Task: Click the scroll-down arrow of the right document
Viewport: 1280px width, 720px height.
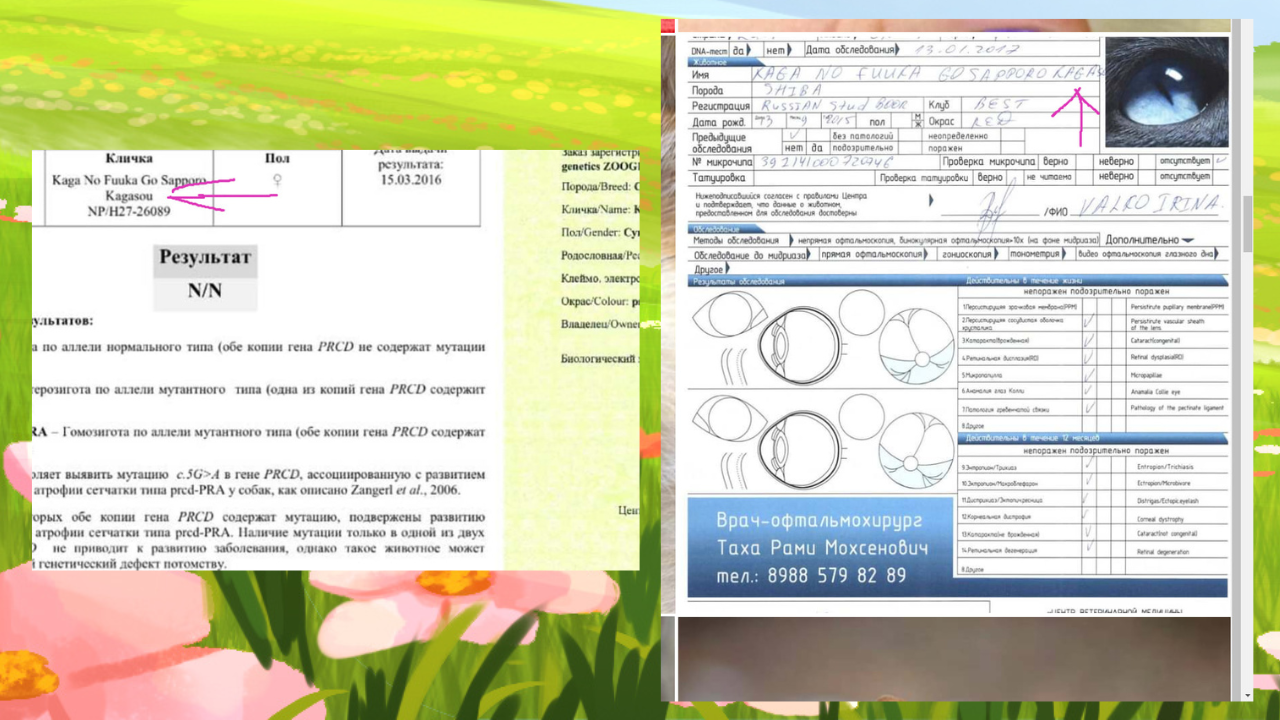Action: coord(1247,694)
